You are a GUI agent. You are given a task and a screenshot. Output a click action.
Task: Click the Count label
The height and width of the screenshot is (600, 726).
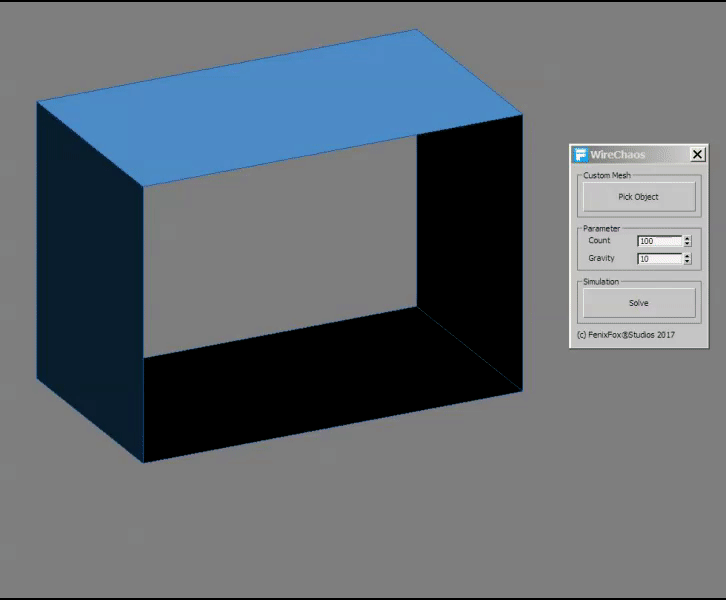pos(599,240)
